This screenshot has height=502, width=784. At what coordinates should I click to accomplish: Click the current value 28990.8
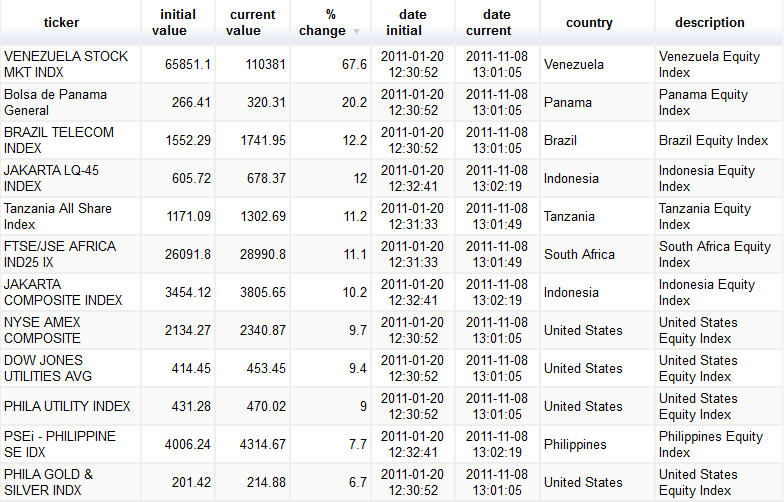coord(262,254)
